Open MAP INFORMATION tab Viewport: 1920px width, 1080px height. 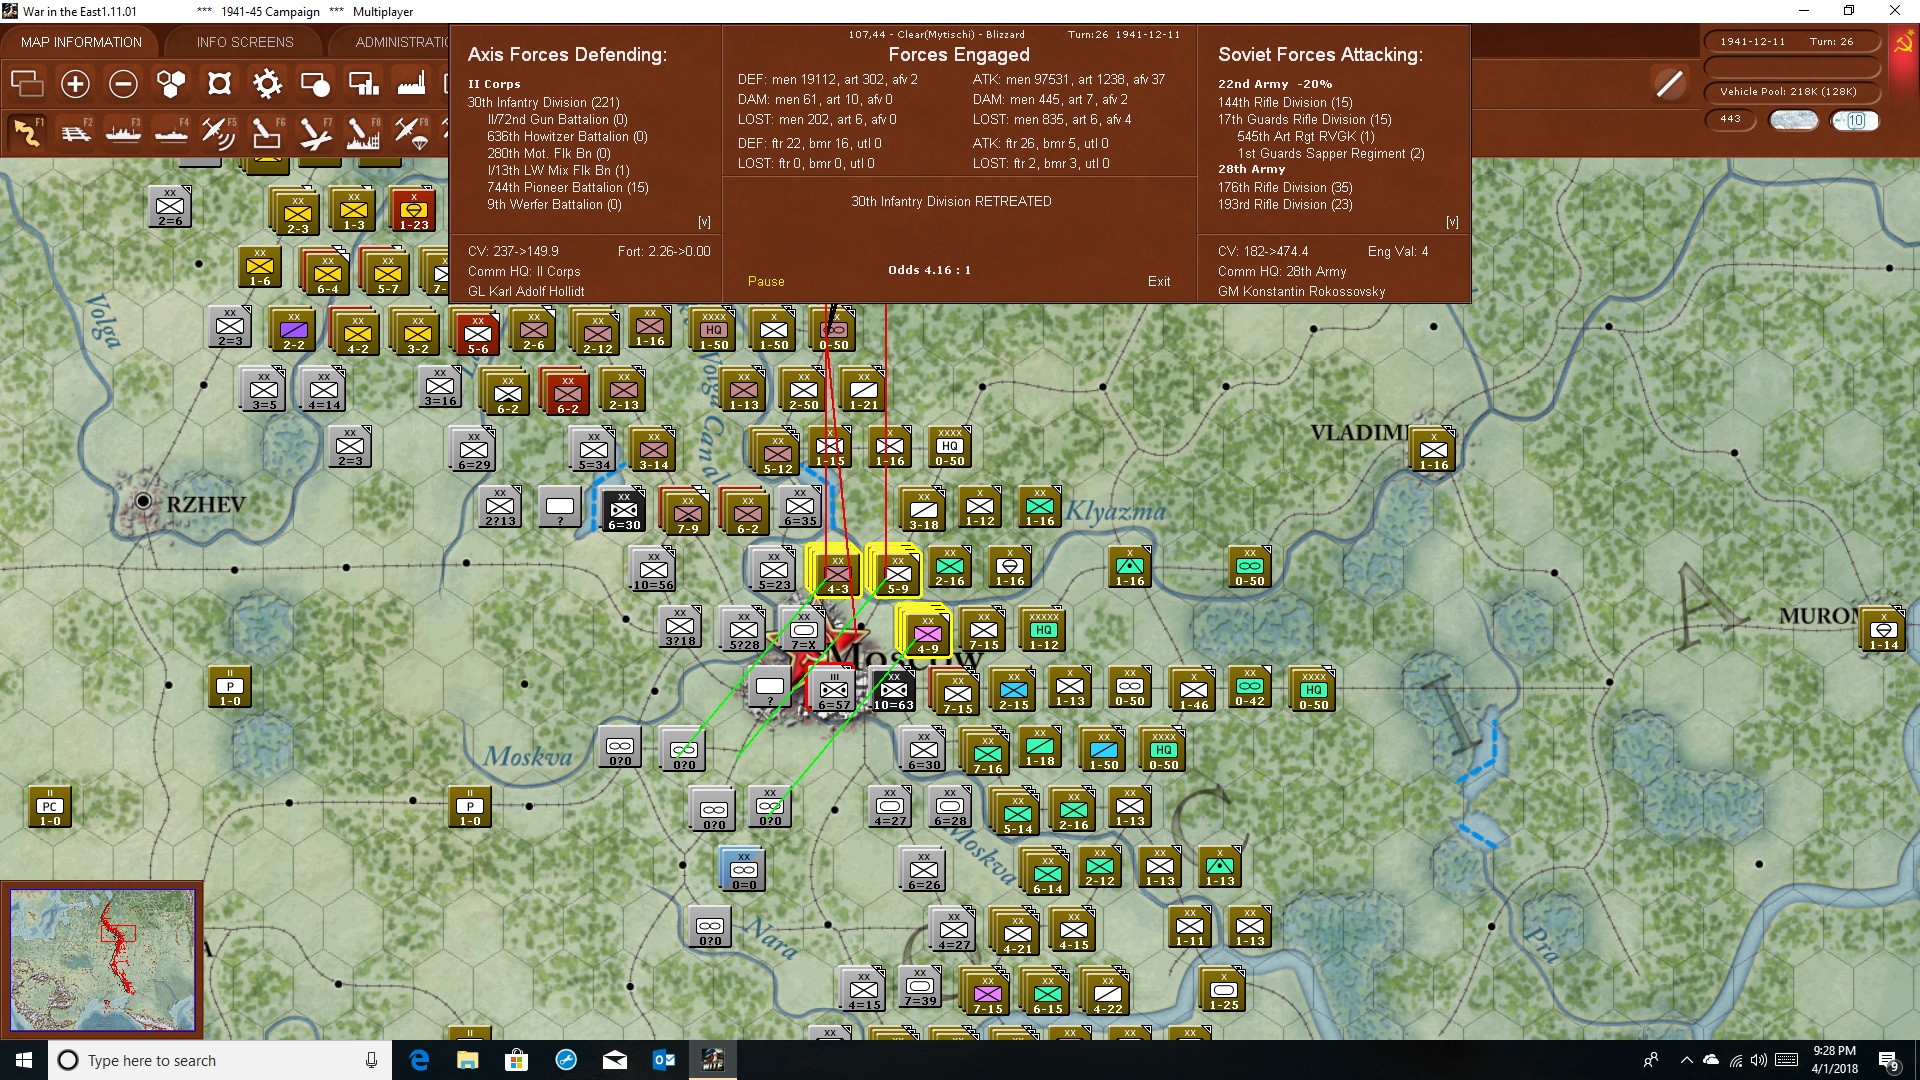tap(81, 42)
